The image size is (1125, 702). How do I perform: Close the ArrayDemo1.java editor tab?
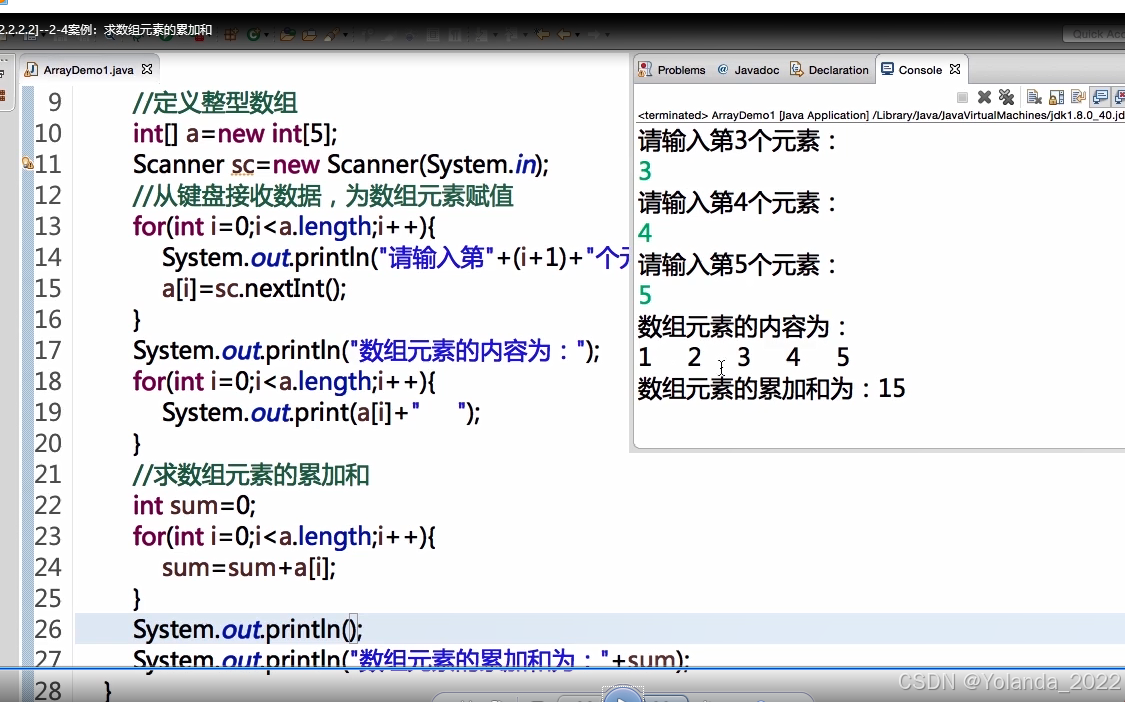tap(147, 69)
